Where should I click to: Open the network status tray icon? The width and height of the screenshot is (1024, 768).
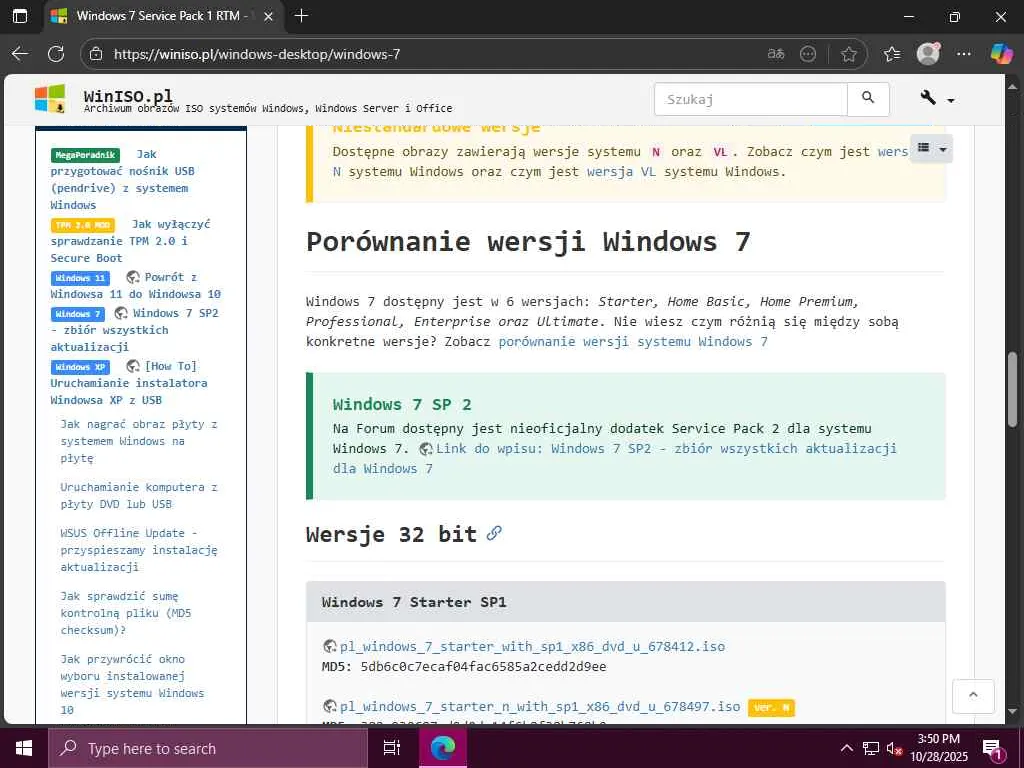[x=871, y=748]
